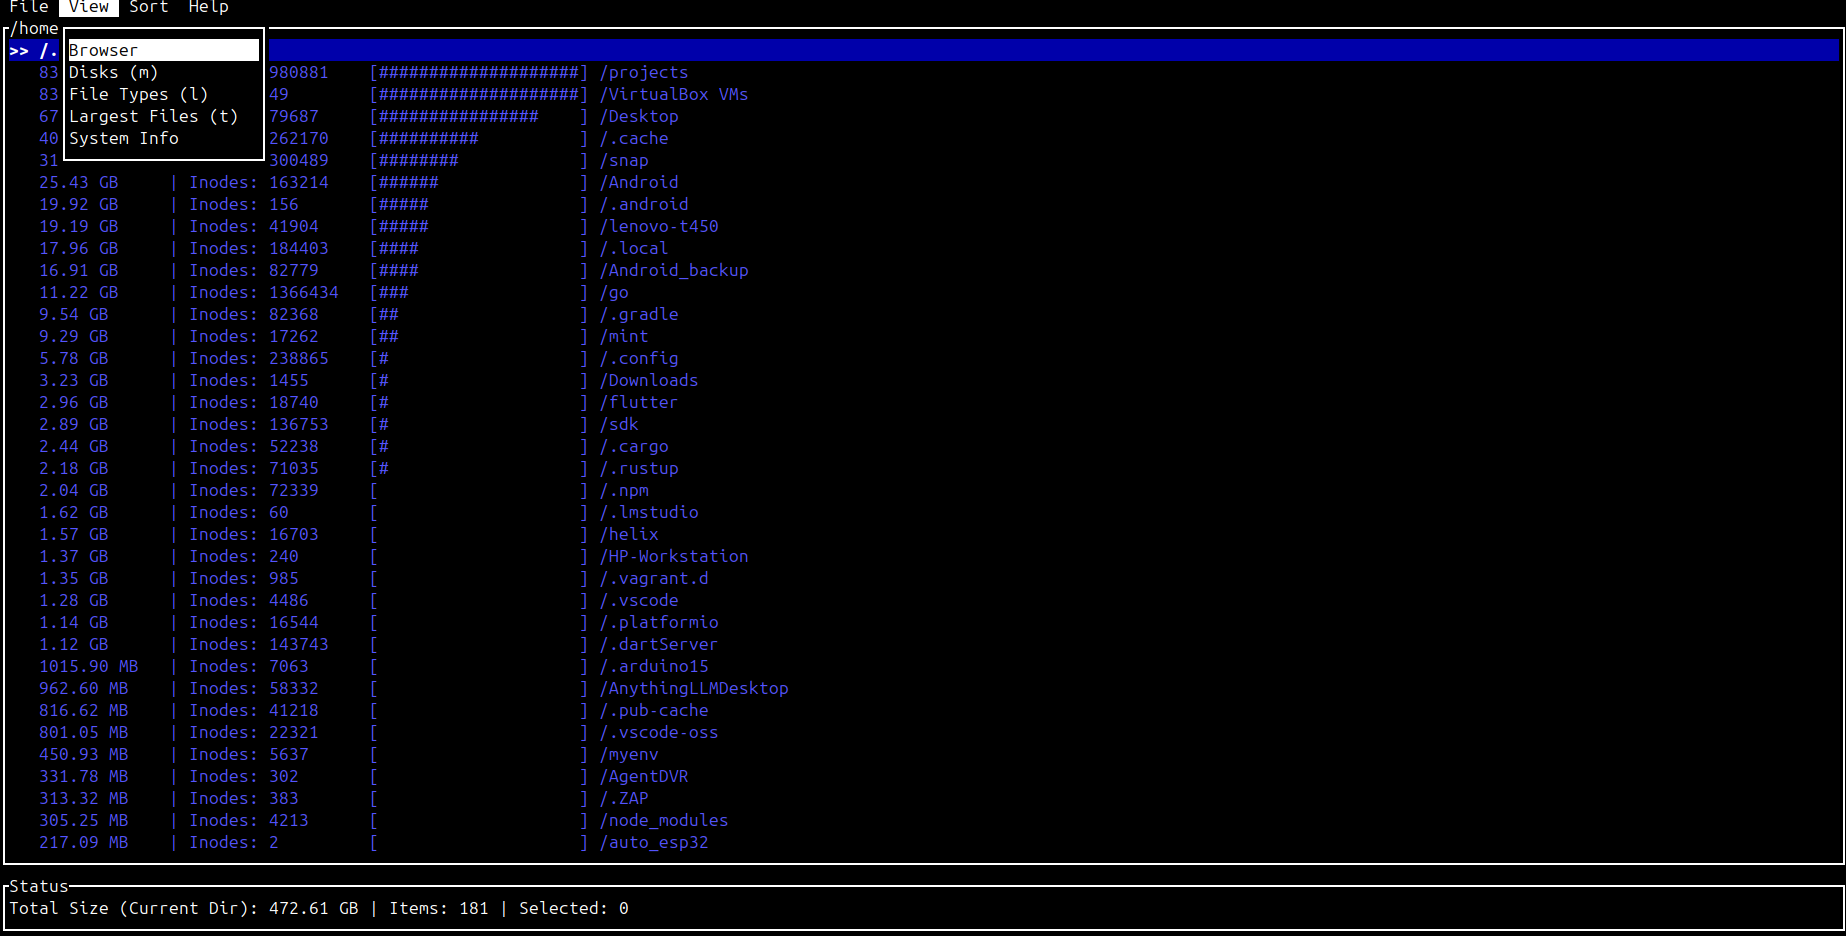This screenshot has height=936, width=1846.
Task: Open the /Downloads directory
Action: click(649, 380)
